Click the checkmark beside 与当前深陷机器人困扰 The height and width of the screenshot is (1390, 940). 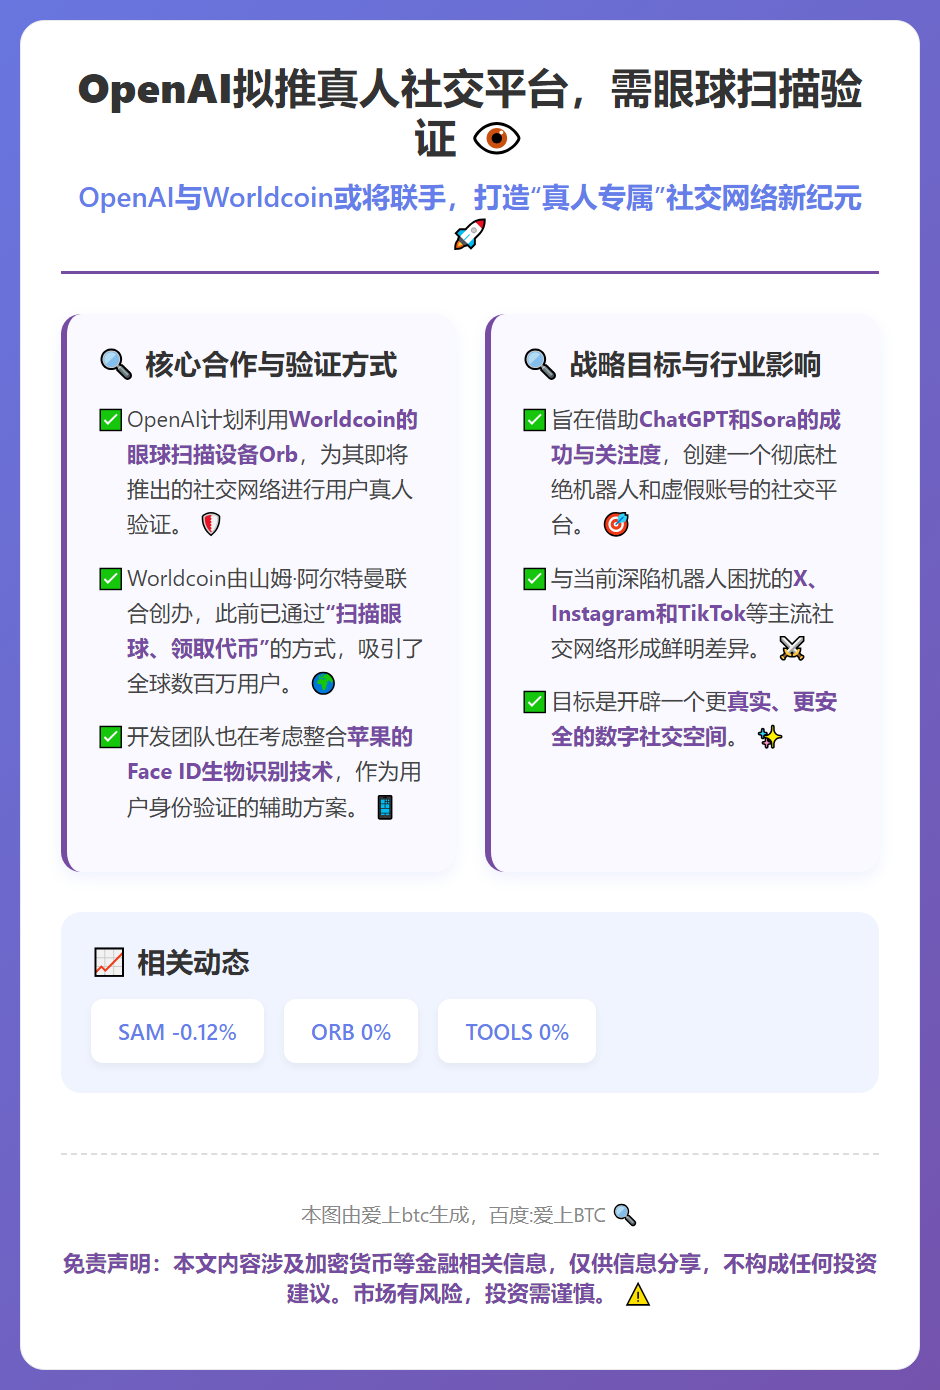pos(535,579)
